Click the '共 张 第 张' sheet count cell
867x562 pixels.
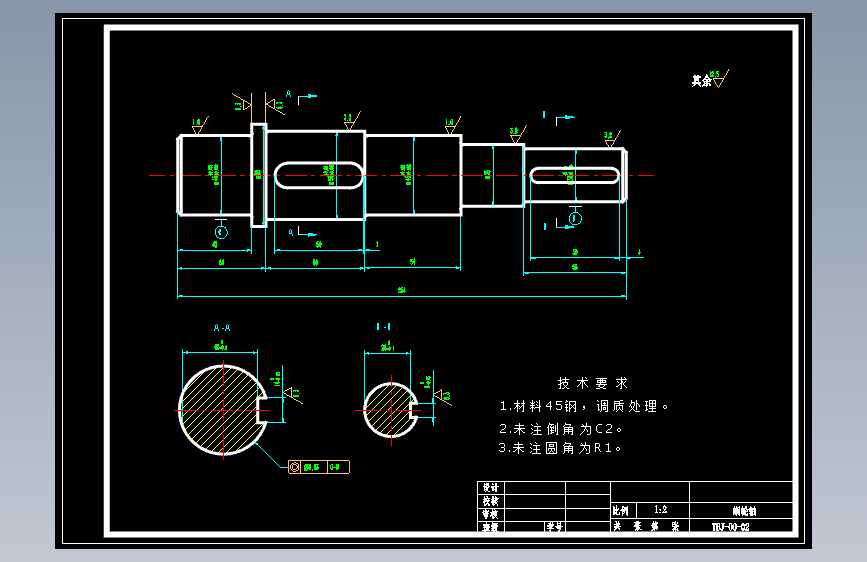point(650,526)
